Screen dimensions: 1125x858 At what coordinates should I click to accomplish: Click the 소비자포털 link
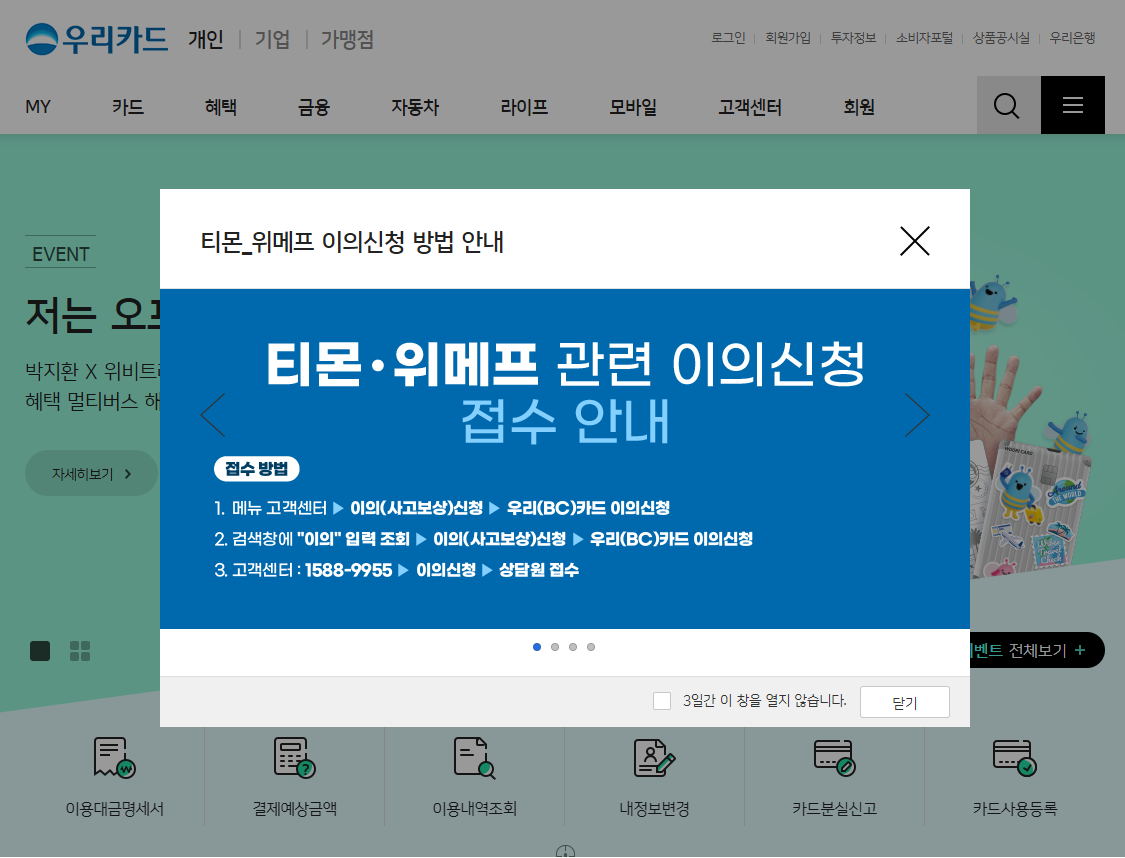click(x=924, y=38)
